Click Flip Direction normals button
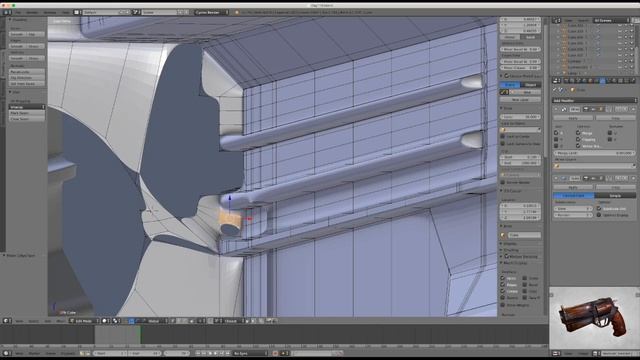 27,77
